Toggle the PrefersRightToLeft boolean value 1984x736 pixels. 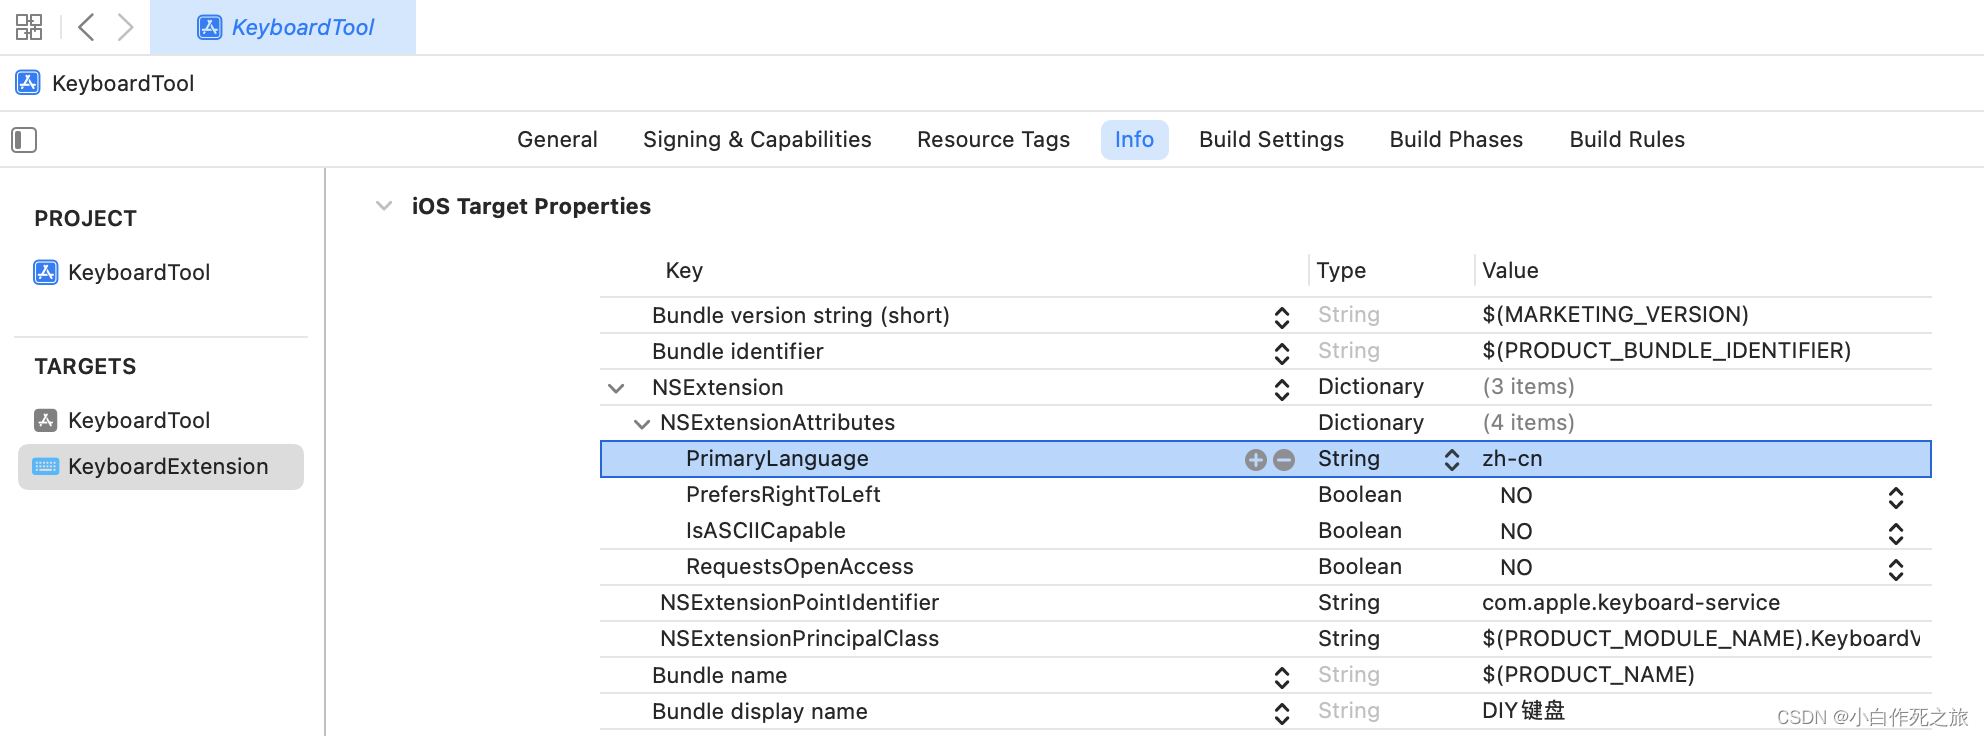click(1895, 497)
